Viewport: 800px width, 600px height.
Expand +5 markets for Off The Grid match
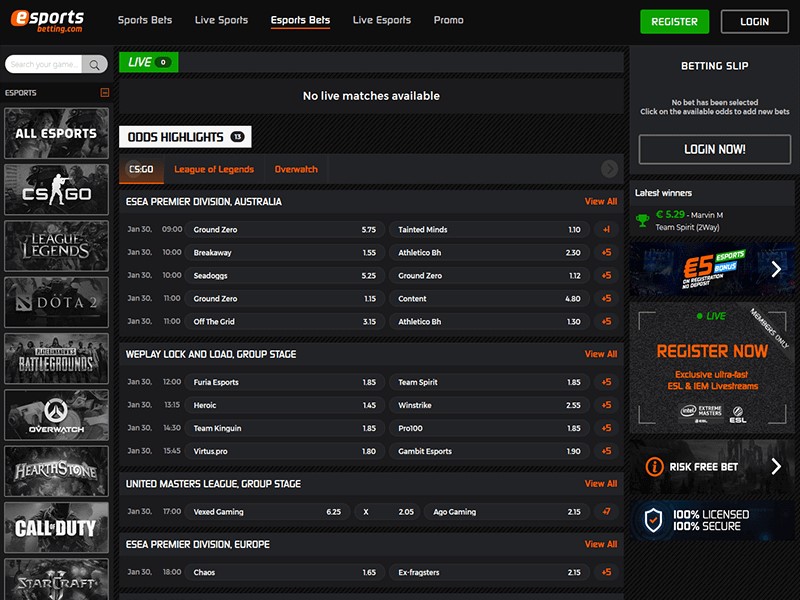606,321
